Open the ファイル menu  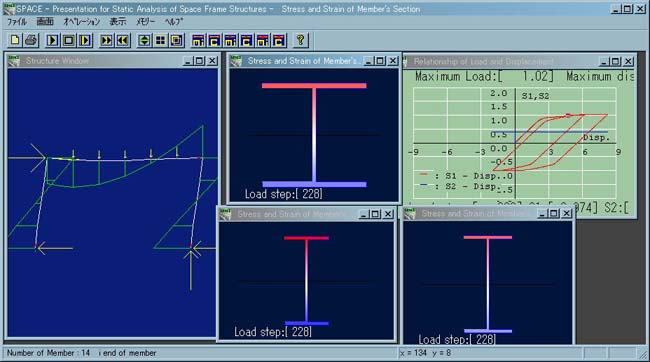pyautogui.click(x=17, y=22)
